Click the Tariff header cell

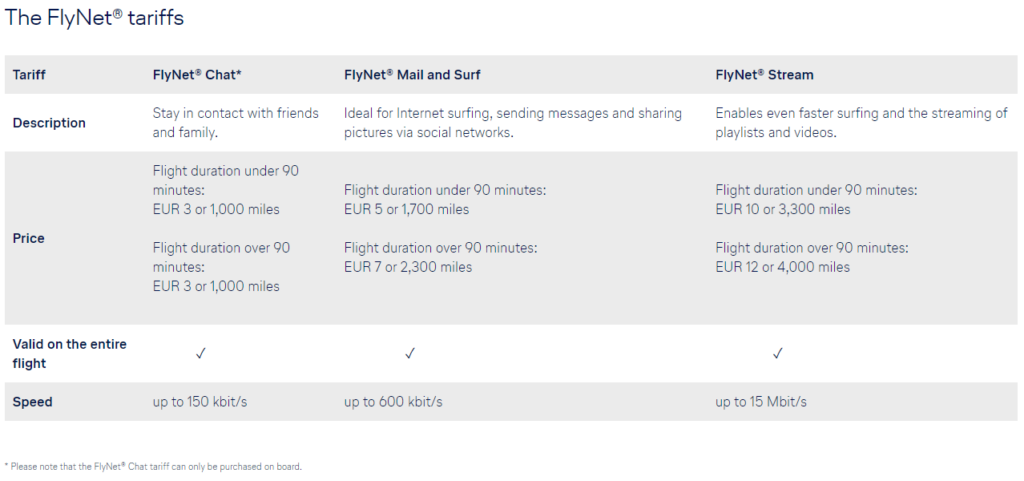pyautogui.click(x=29, y=74)
